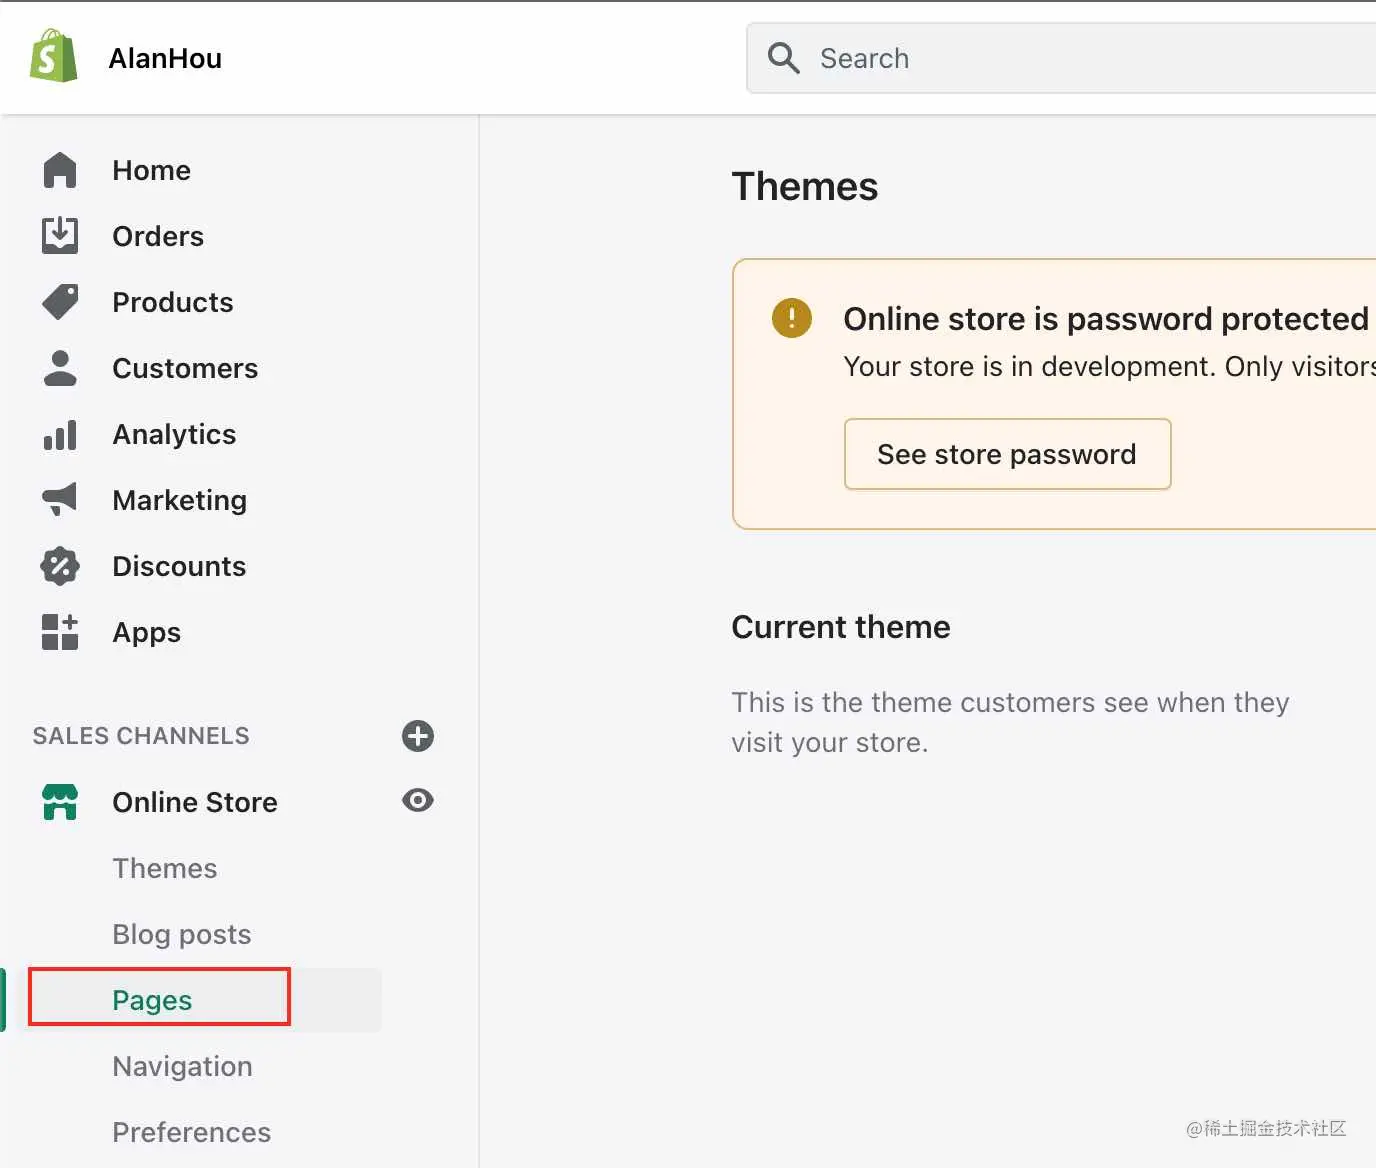The image size is (1376, 1168).
Task: Click See store password button
Action: click(x=1007, y=454)
